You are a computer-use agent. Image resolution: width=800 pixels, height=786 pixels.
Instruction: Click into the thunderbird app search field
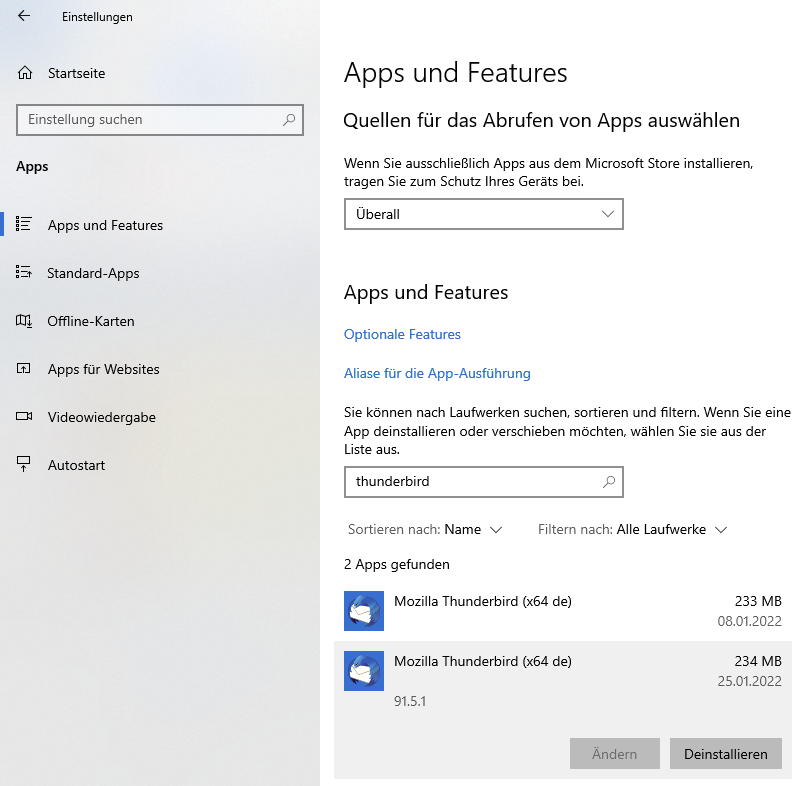[483, 481]
